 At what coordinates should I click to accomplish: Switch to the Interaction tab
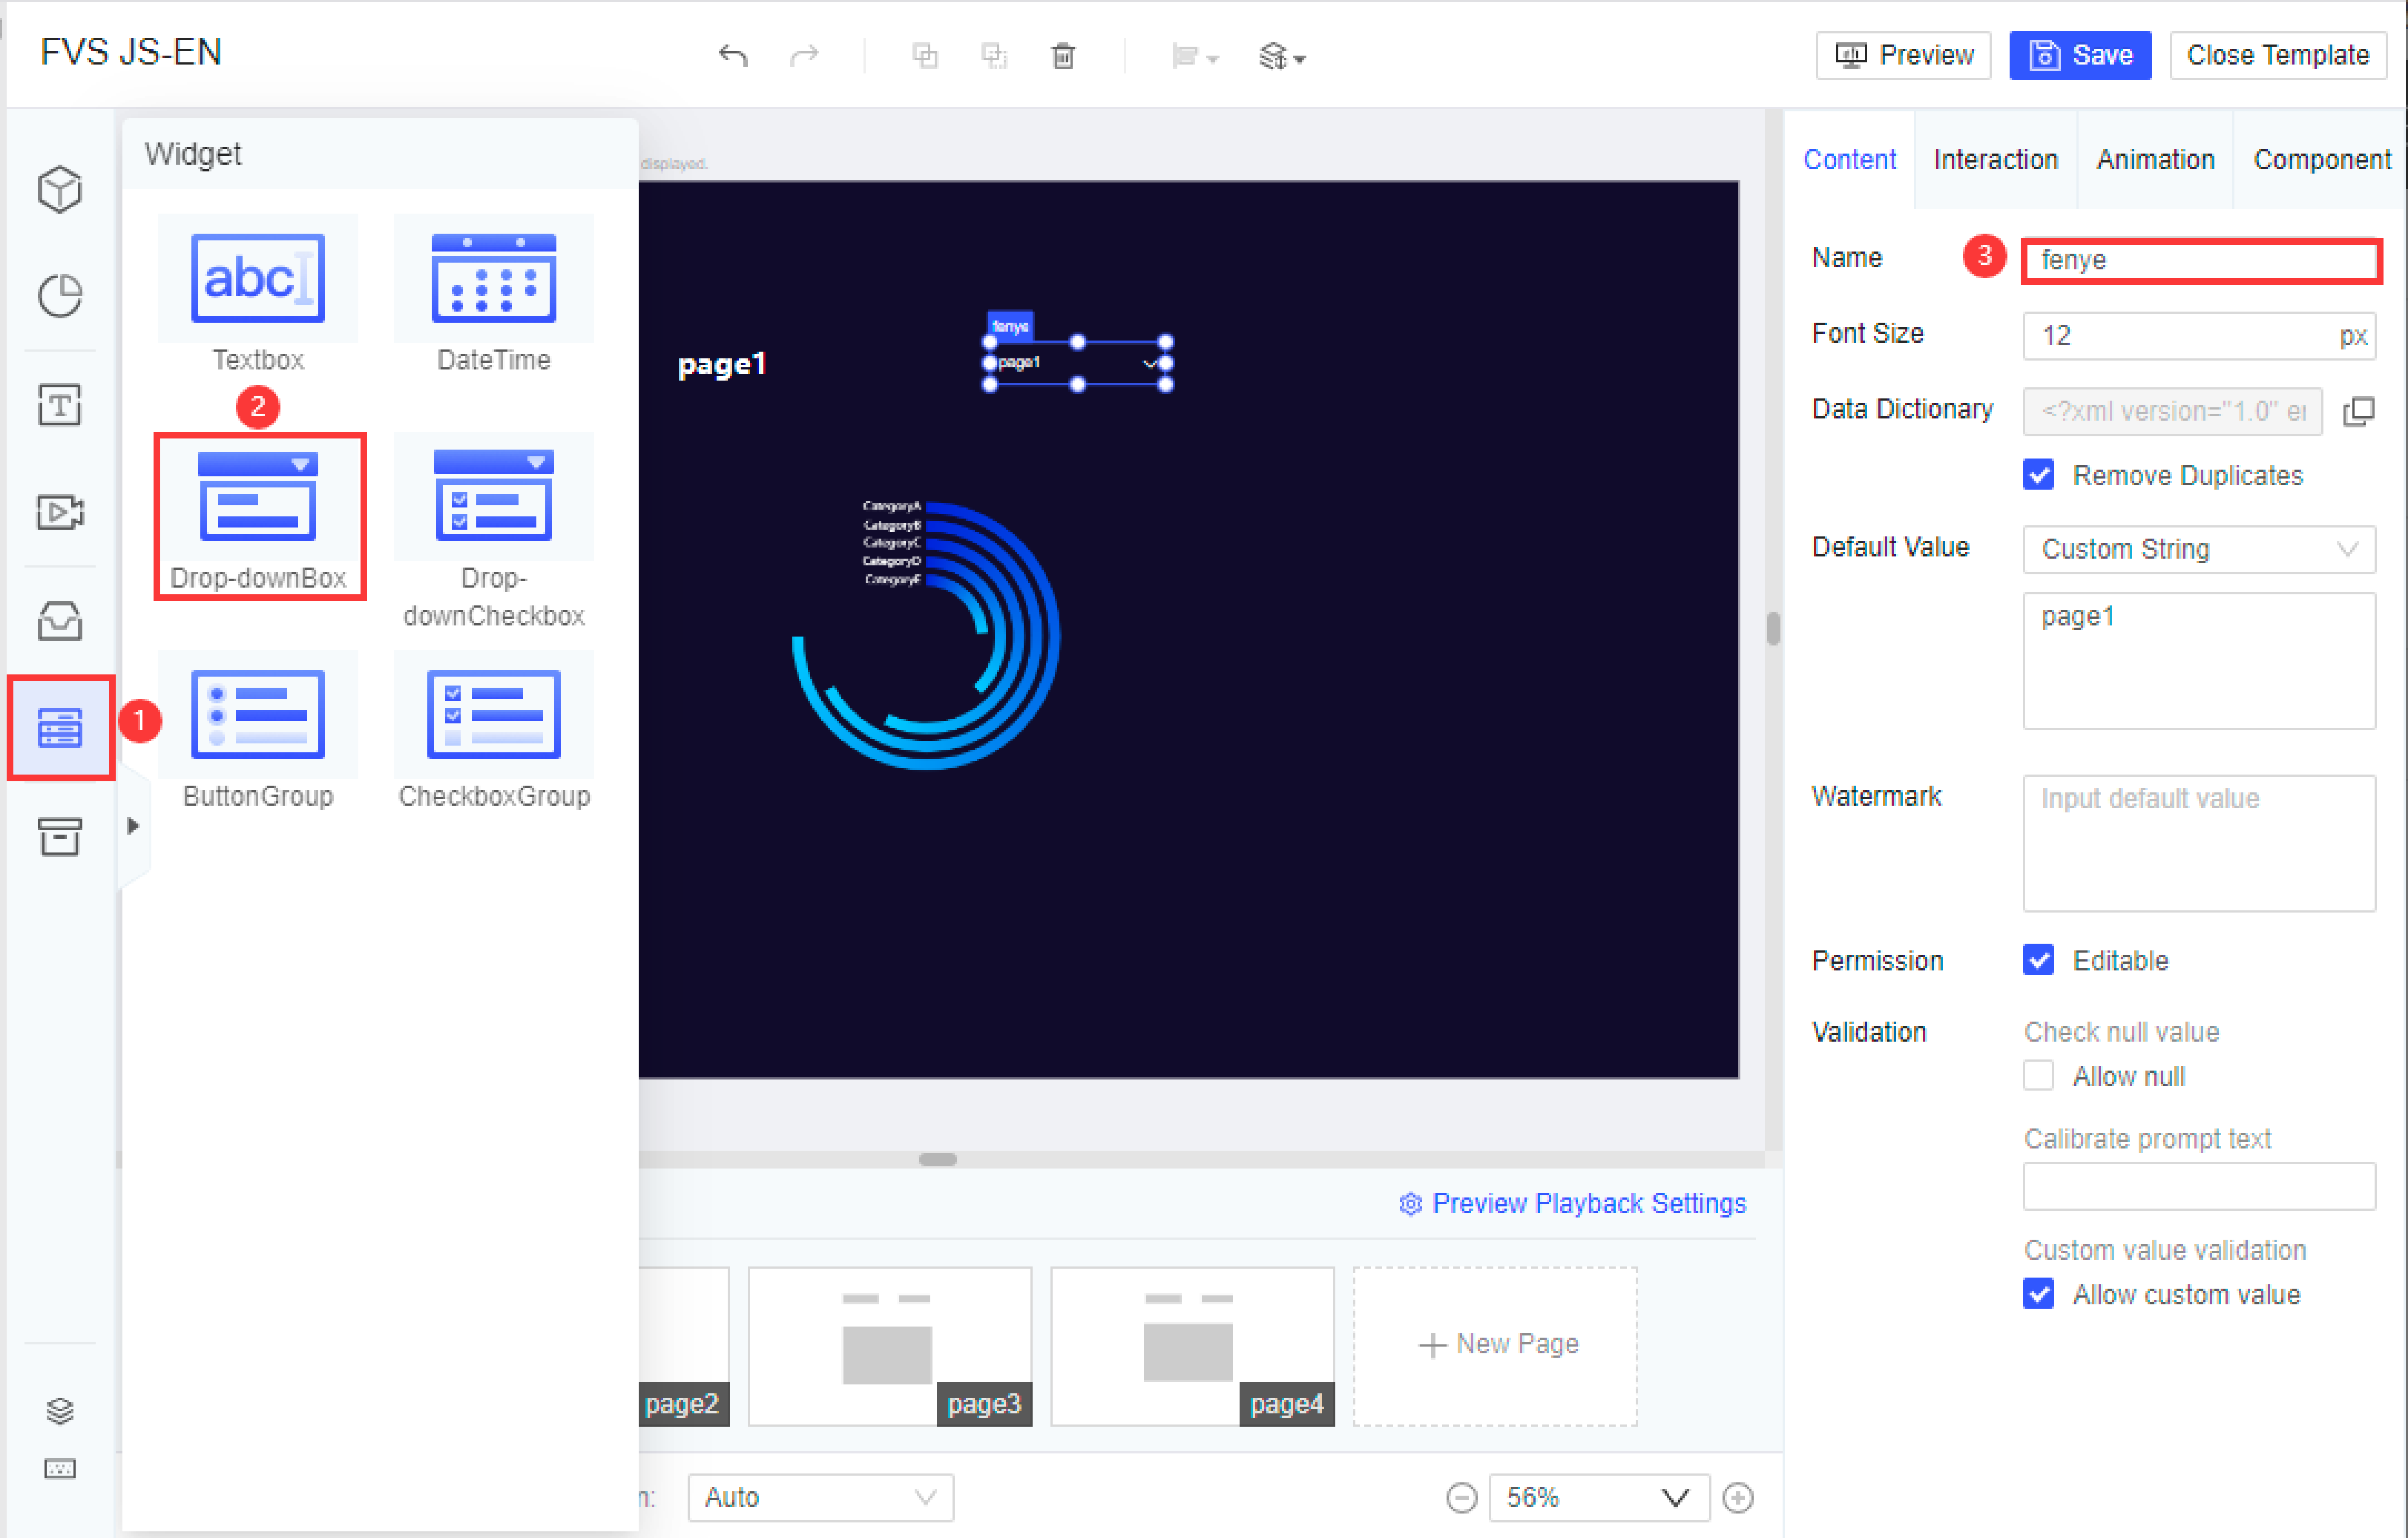point(1995,160)
